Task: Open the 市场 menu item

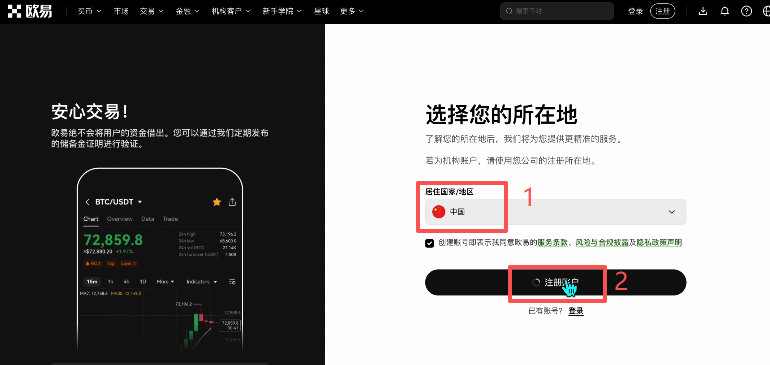Action: click(121, 11)
